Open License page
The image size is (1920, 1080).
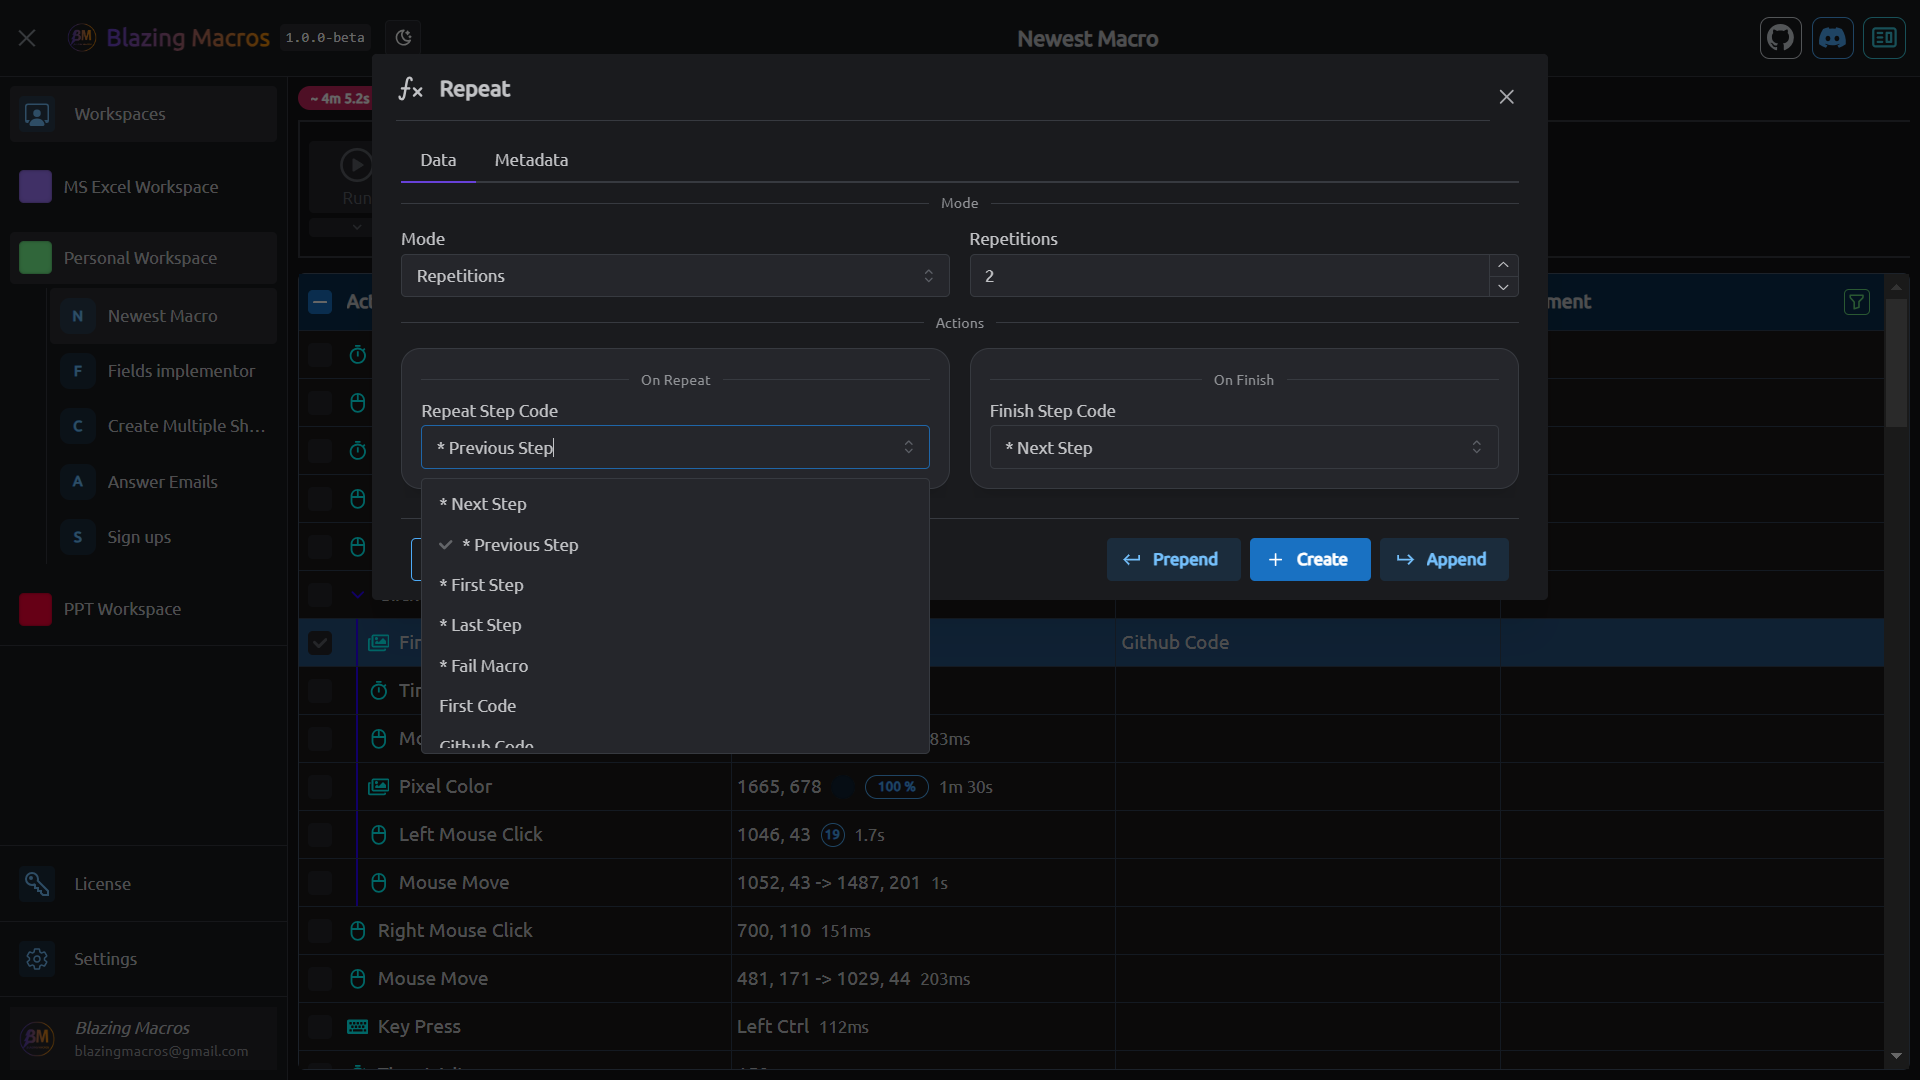tap(143, 884)
